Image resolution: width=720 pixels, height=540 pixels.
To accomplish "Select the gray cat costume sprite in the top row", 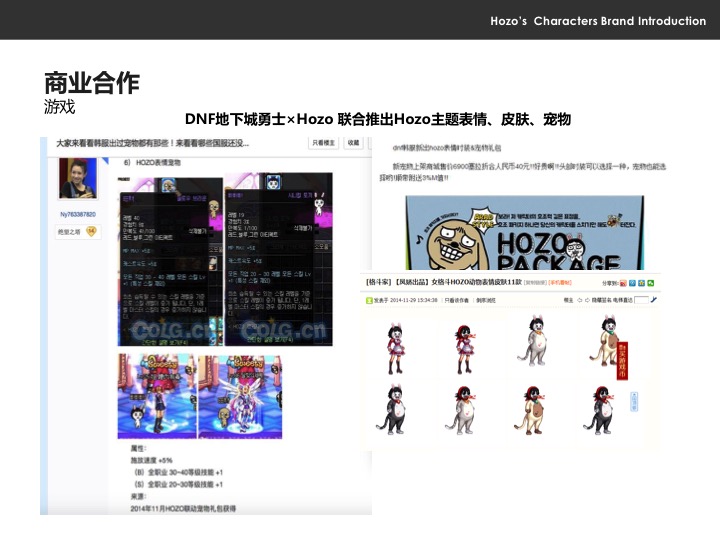I will pos(533,341).
